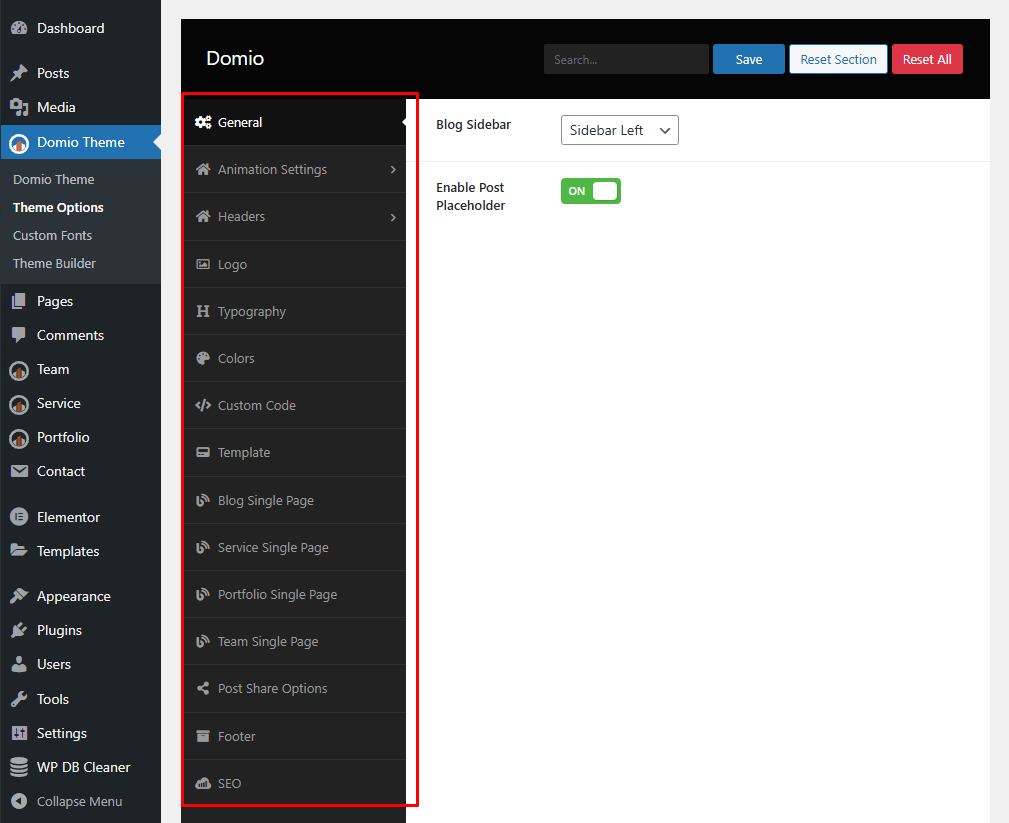Click the Colors palette icon
The width and height of the screenshot is (1009, 823).
click(203, 358)
